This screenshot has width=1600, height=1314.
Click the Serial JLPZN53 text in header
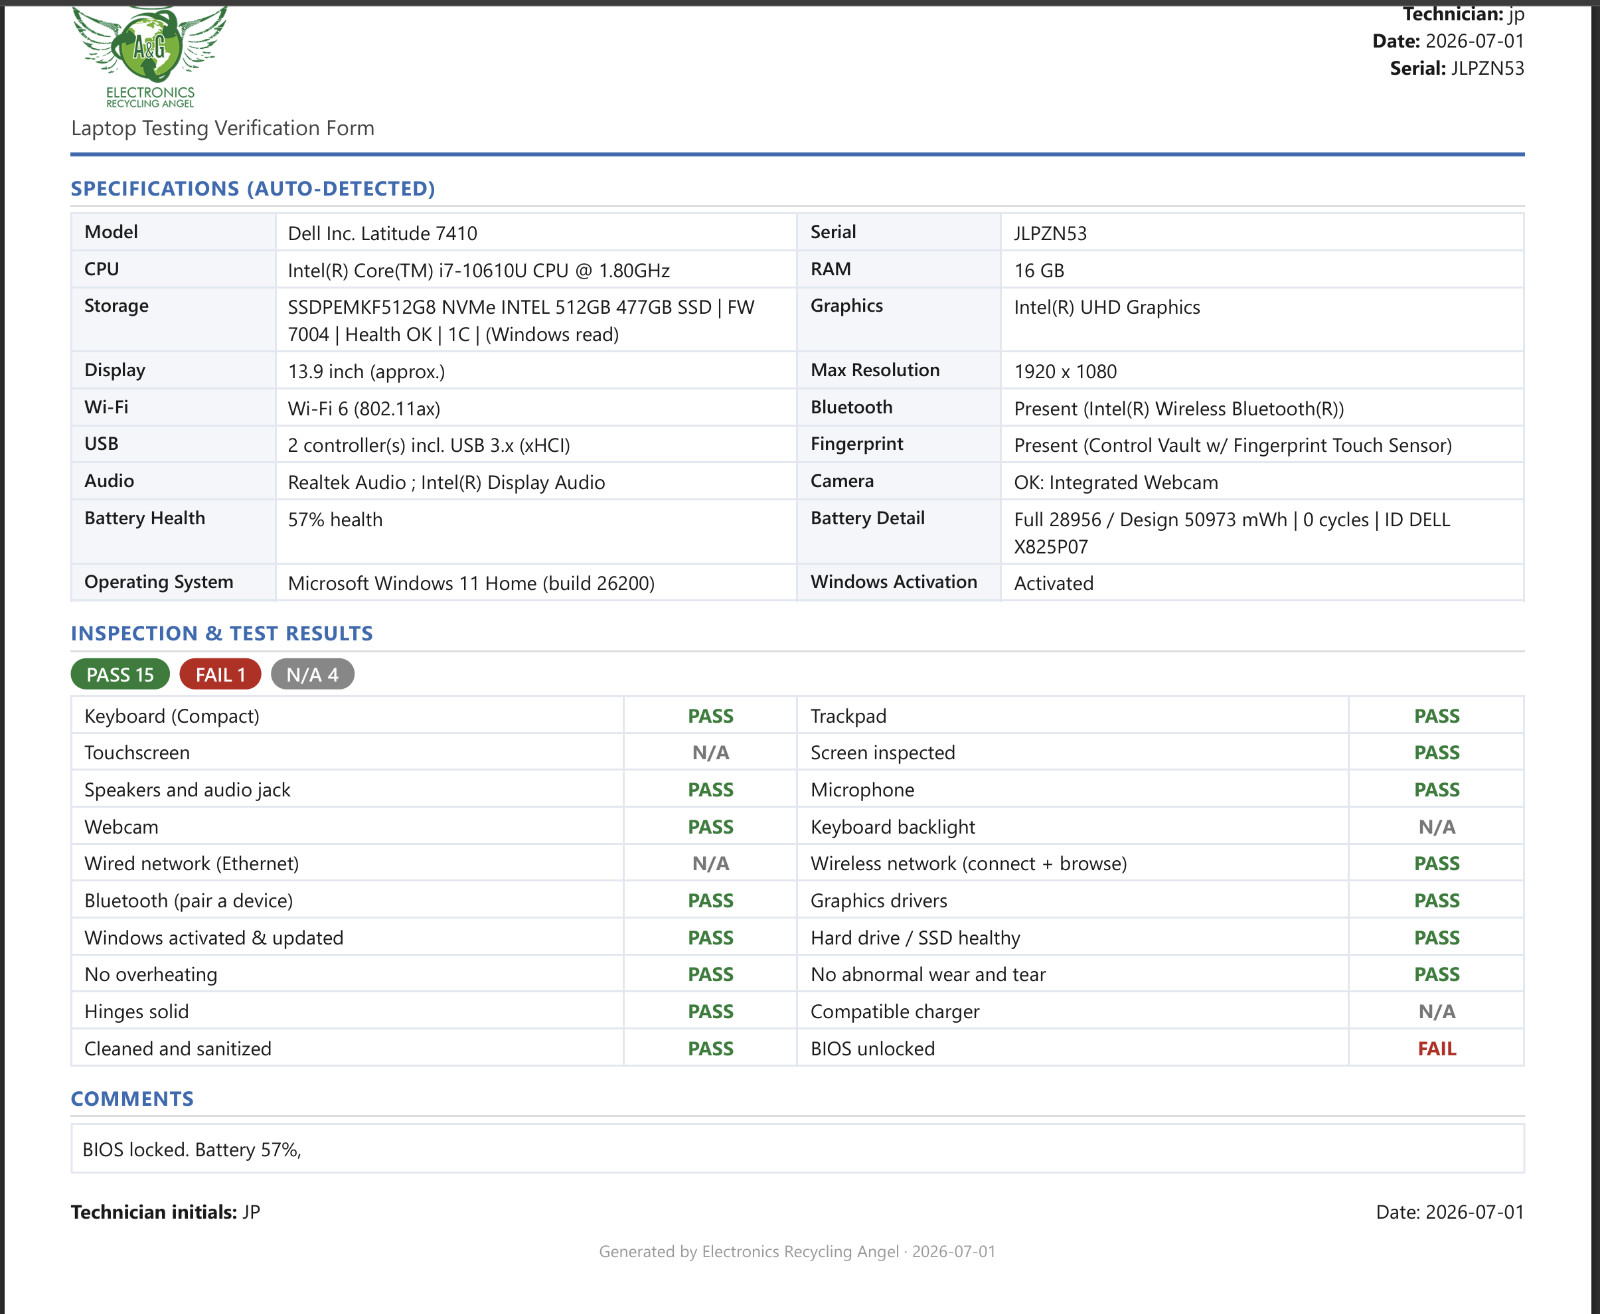click(1457, 68)
